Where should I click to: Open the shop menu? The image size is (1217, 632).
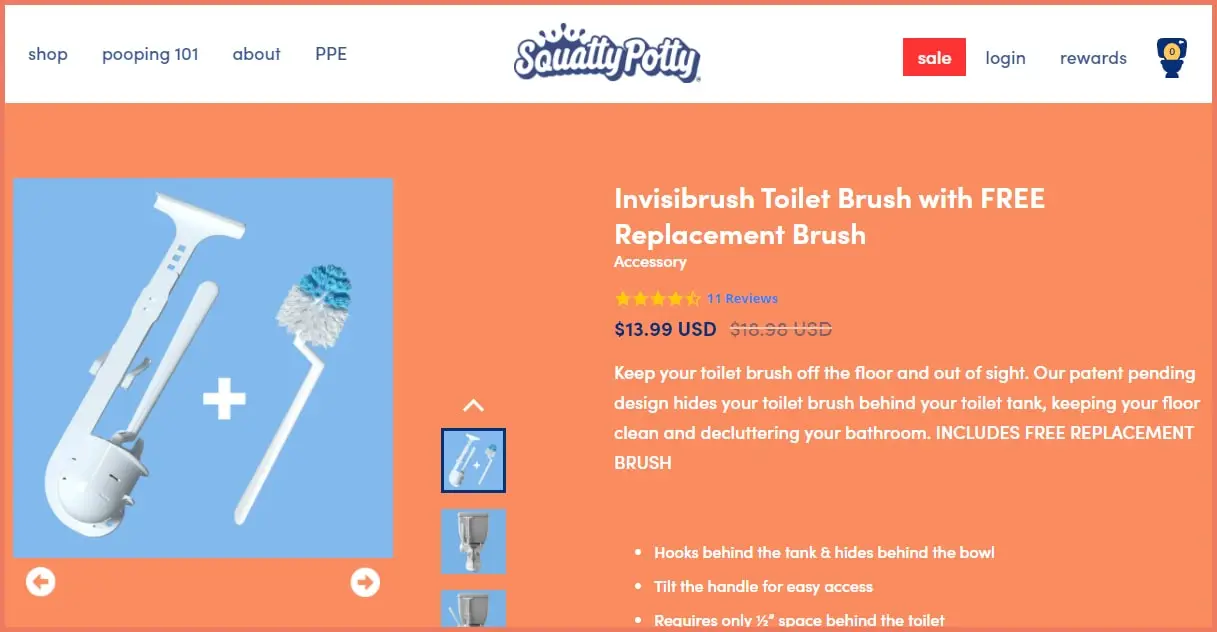[48, 54]
